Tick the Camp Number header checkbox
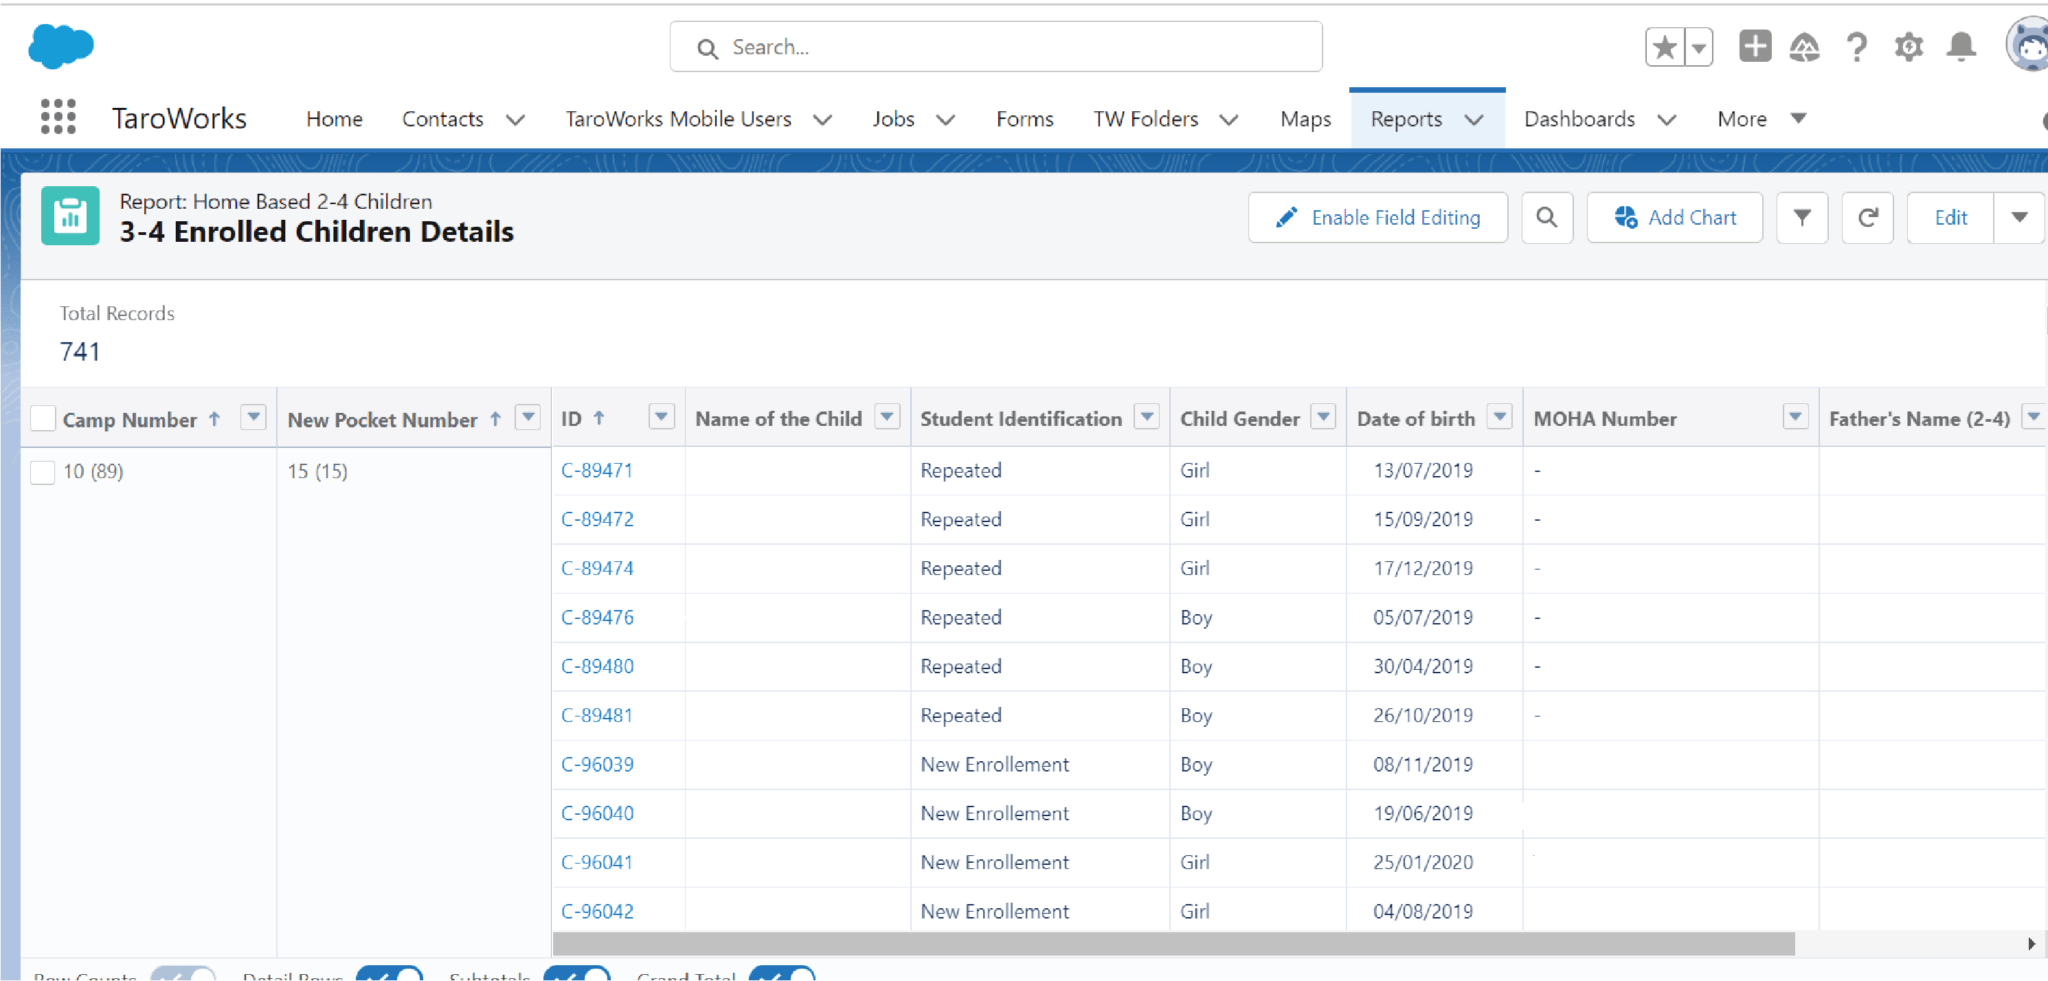This screenshot has width=2048, height=981. [43, 418]
